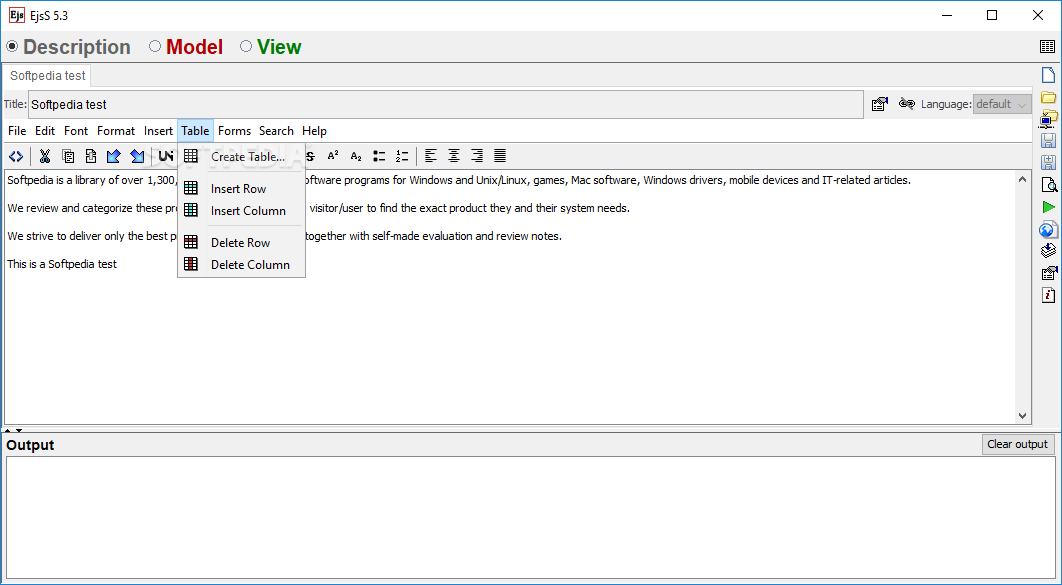
Task: Open the Format menu
Action: coord(116,131)
